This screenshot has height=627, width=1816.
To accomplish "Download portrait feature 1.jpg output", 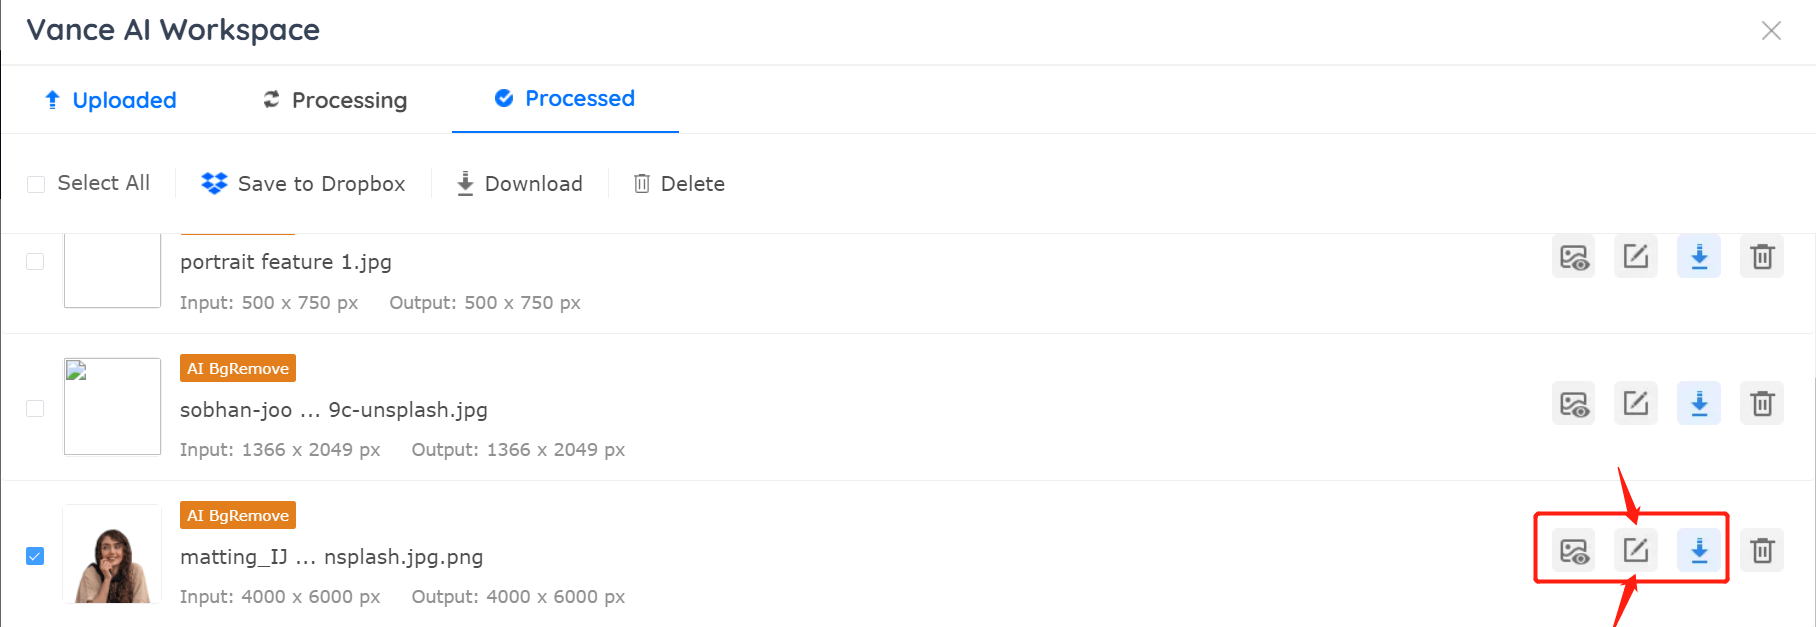I will click(x=1699, y=256).
